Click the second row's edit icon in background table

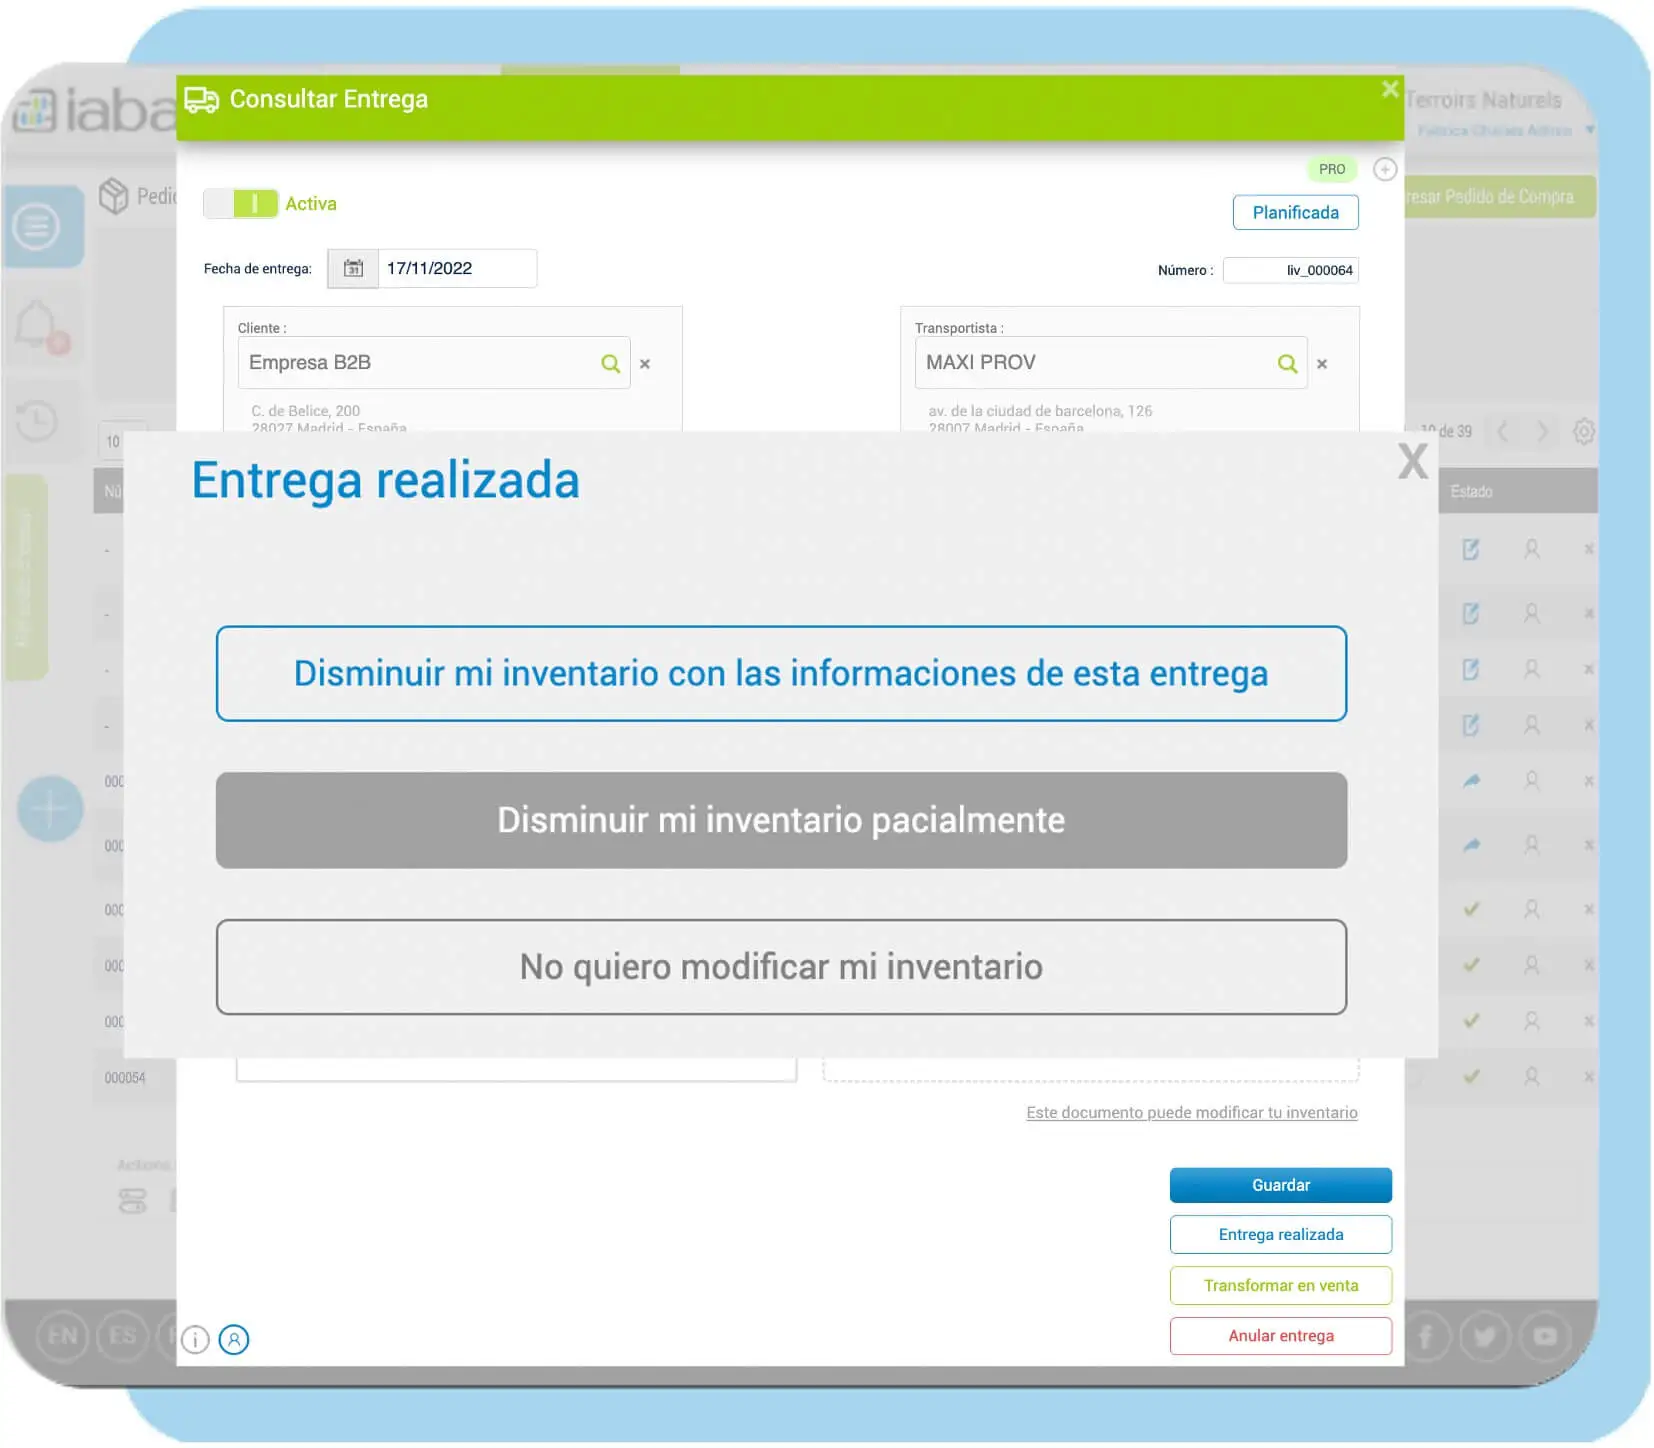tap(1470, 613)
